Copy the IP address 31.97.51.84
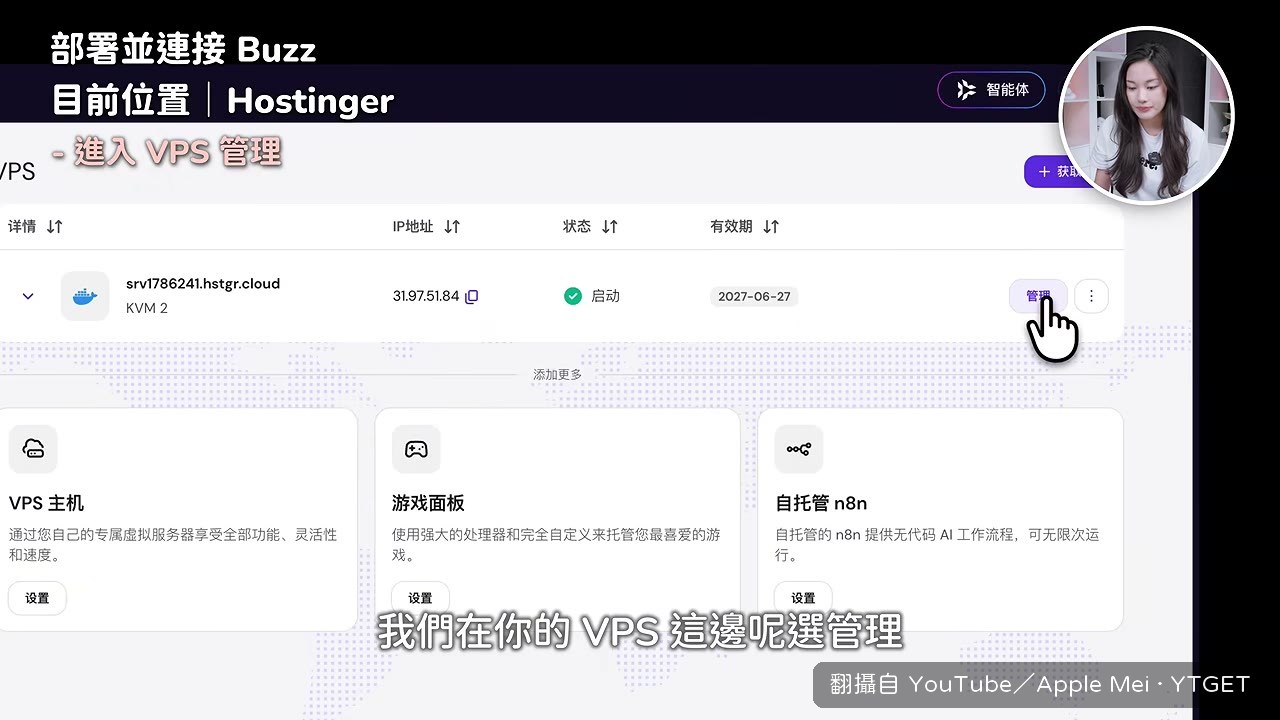The height and width of the screenshot is (720, 1280). (x=472, y=297)
